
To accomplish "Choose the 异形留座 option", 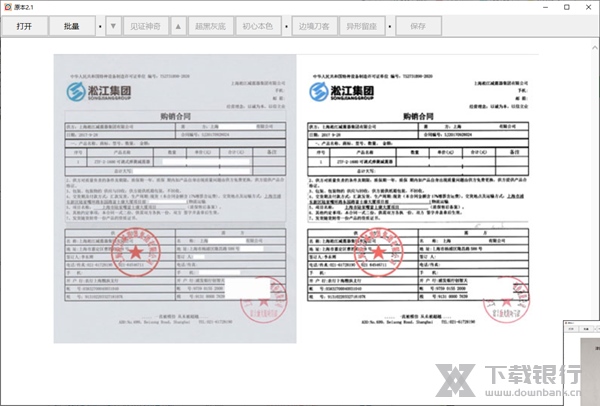I will (x=362, y=26).
